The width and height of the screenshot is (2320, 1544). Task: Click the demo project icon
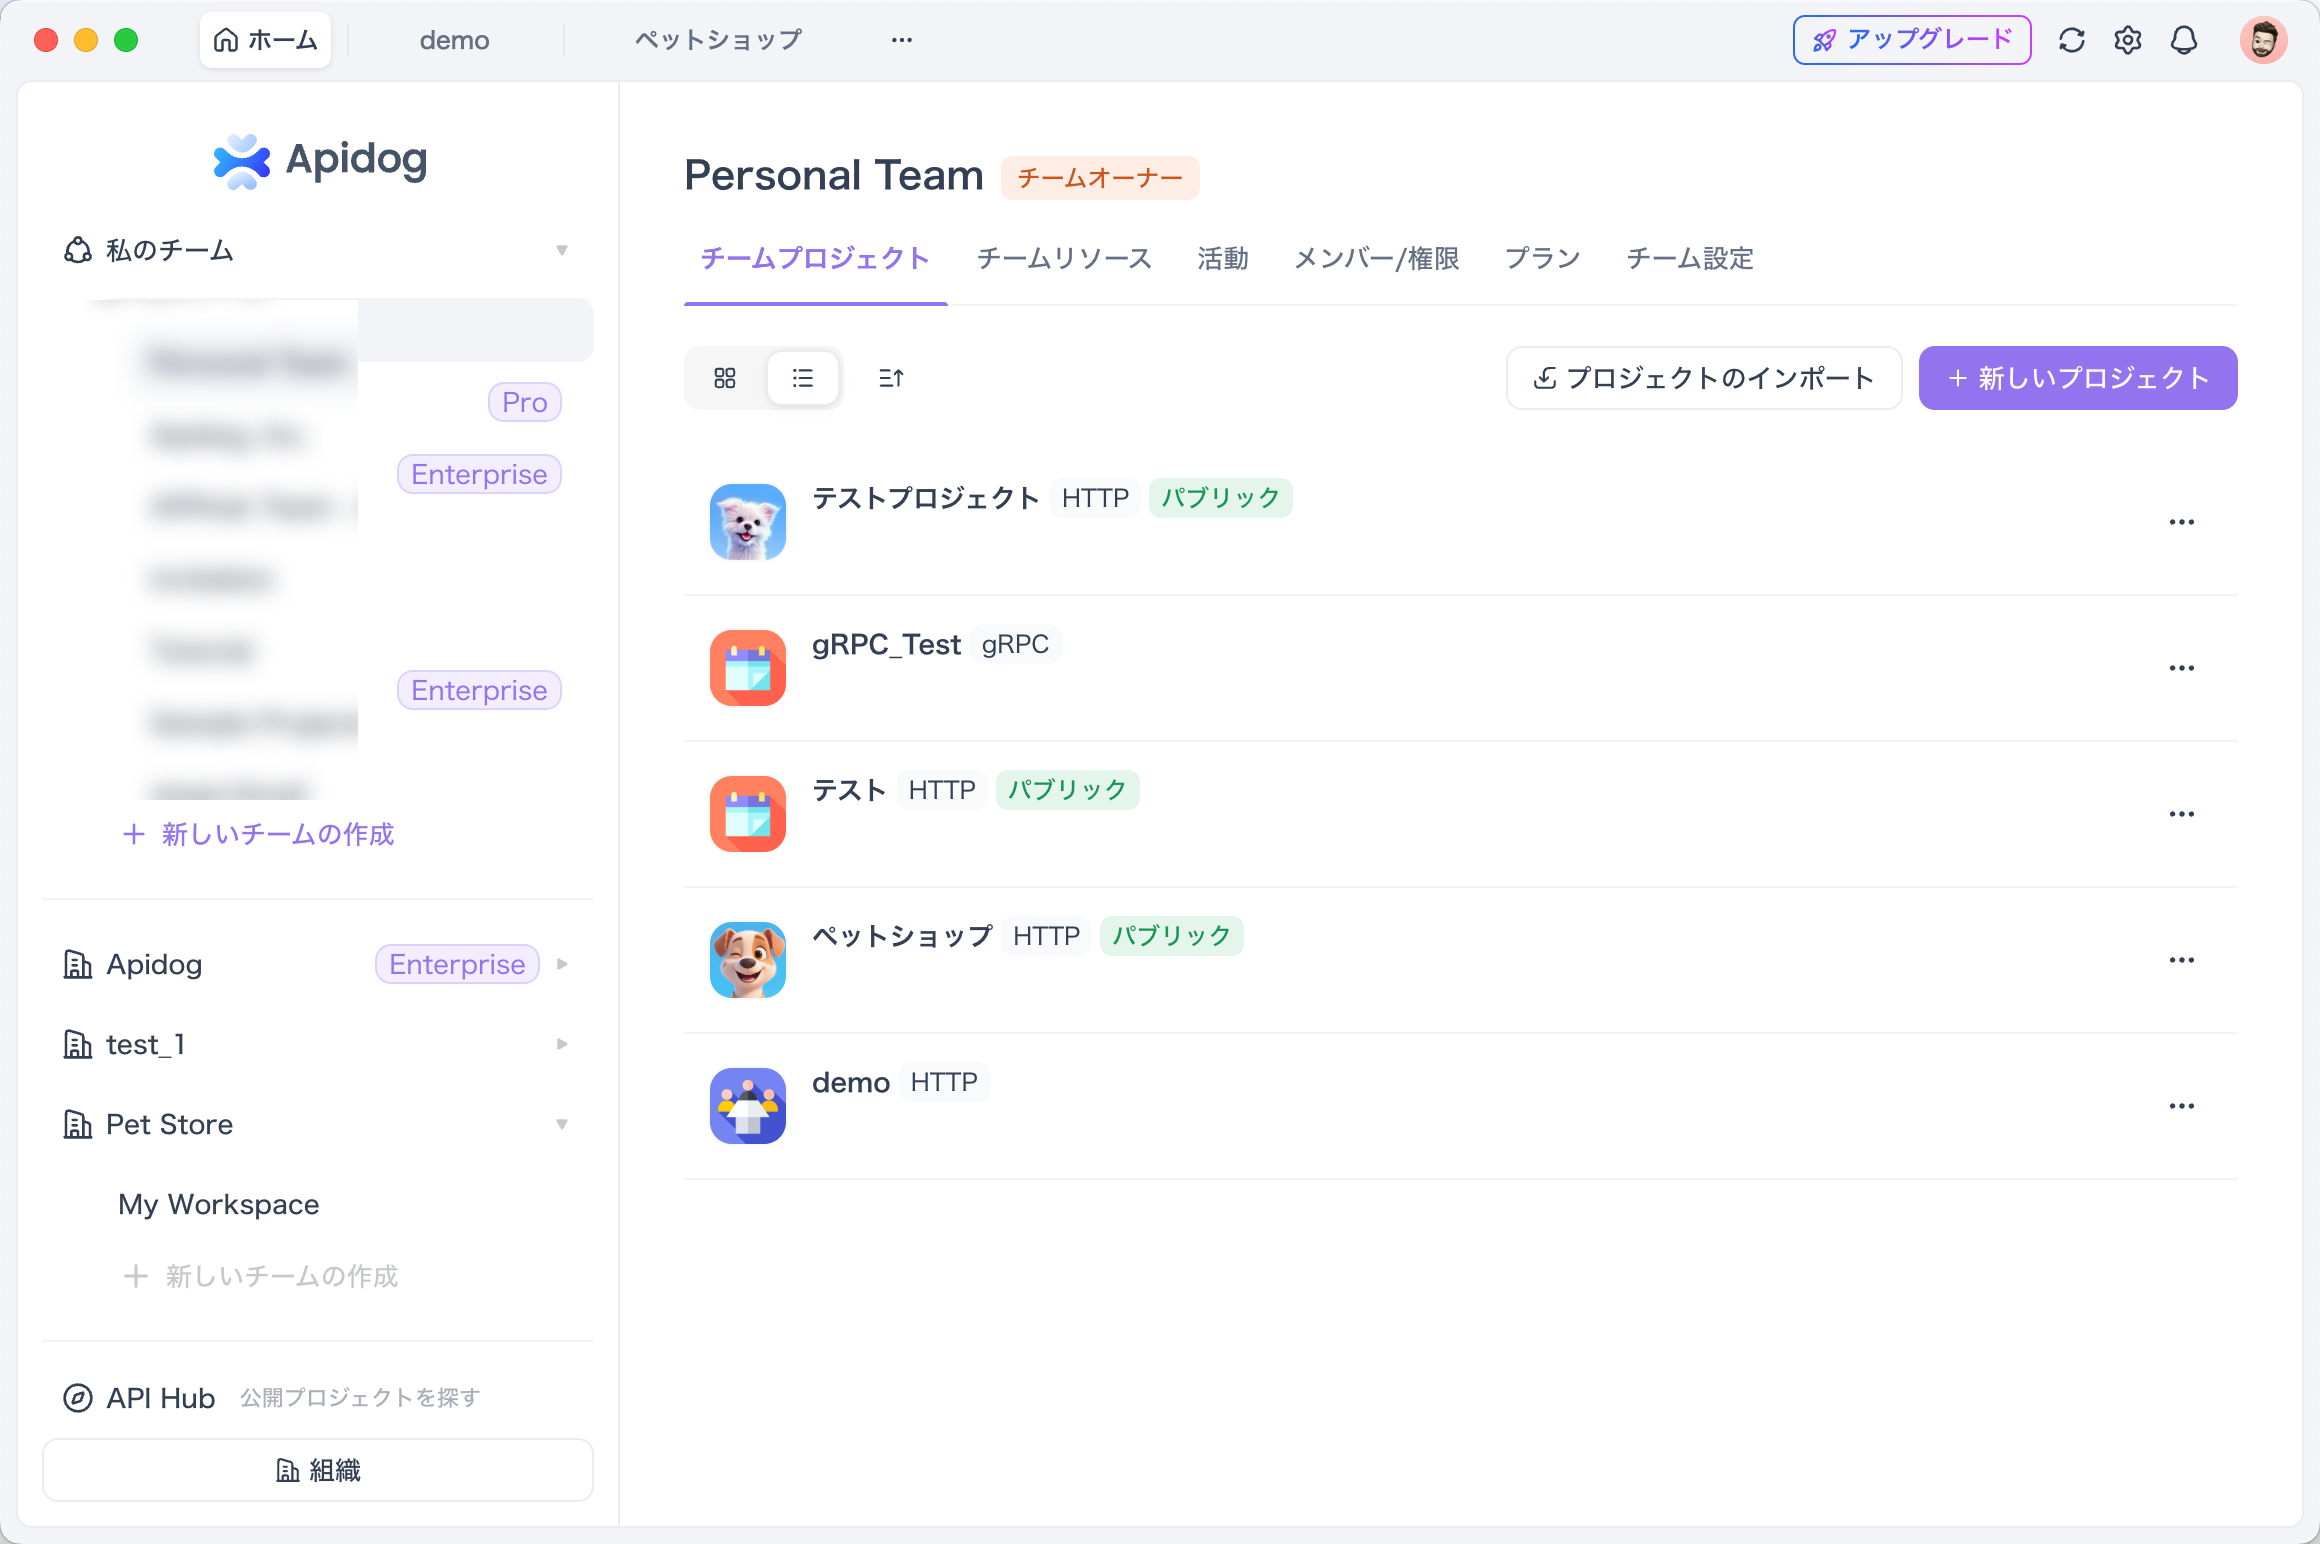coord(748,1106)
